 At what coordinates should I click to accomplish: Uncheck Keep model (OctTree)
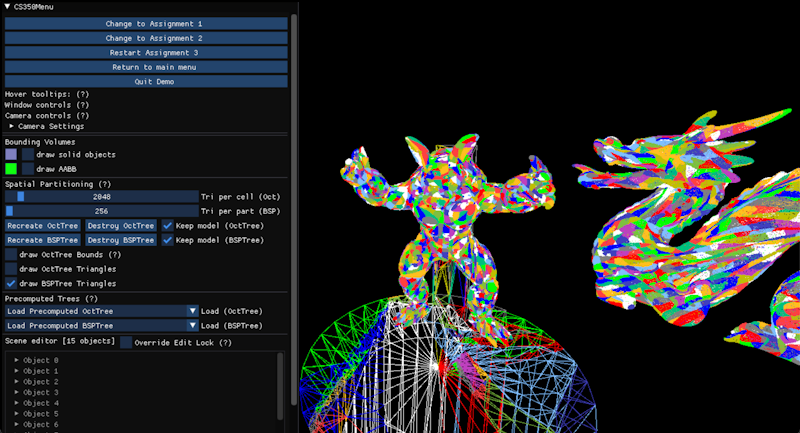pos(167,225)
